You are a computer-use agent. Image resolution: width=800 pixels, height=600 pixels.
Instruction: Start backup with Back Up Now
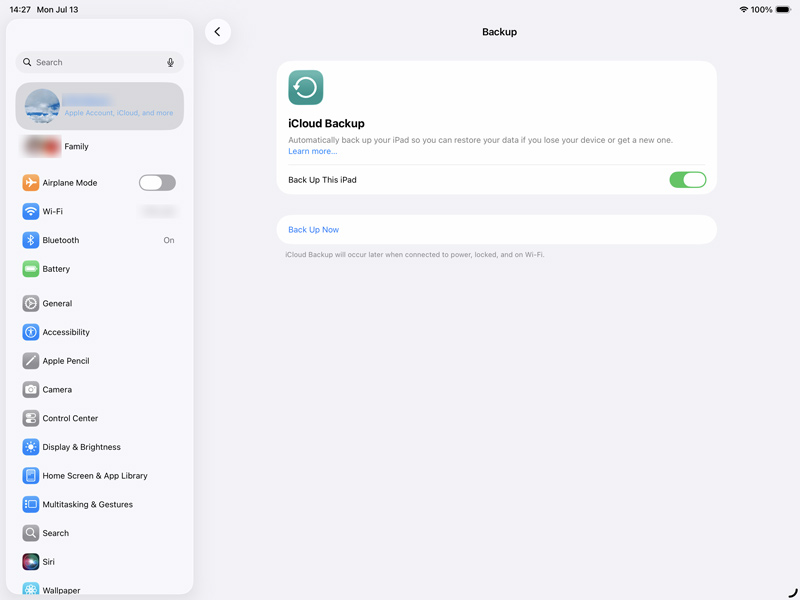click(x=496, y=230)
